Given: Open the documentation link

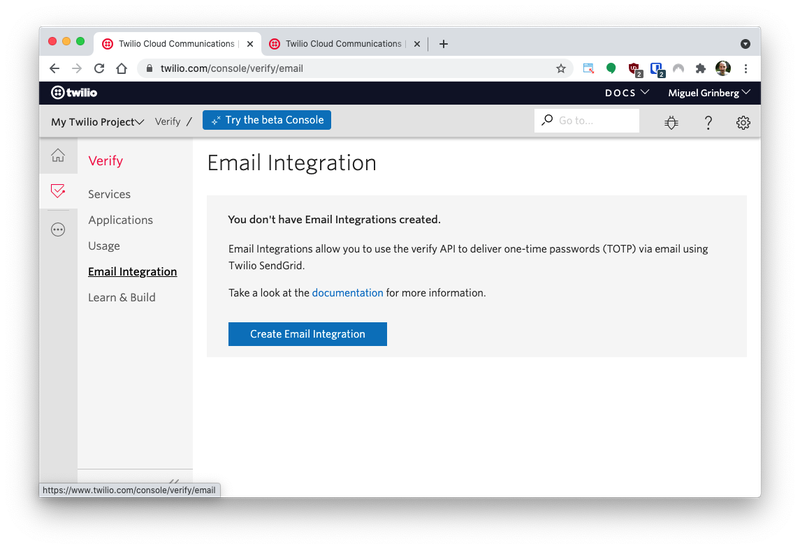Looking at the screenshot, I should pyautogui.click(x=347, y=293).
